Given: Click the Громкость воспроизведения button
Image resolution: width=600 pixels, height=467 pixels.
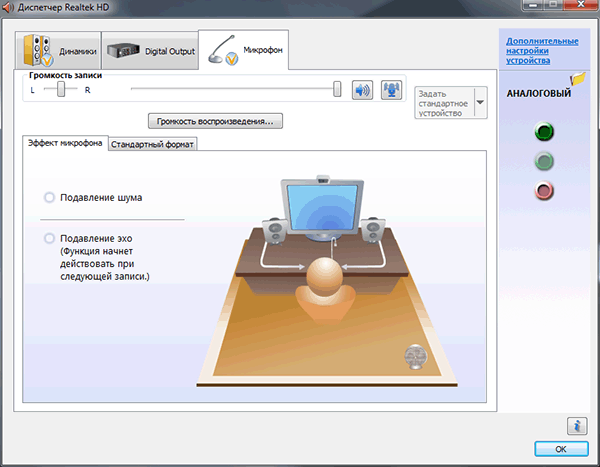Looking at the screenshot, I should pos(215,121).
